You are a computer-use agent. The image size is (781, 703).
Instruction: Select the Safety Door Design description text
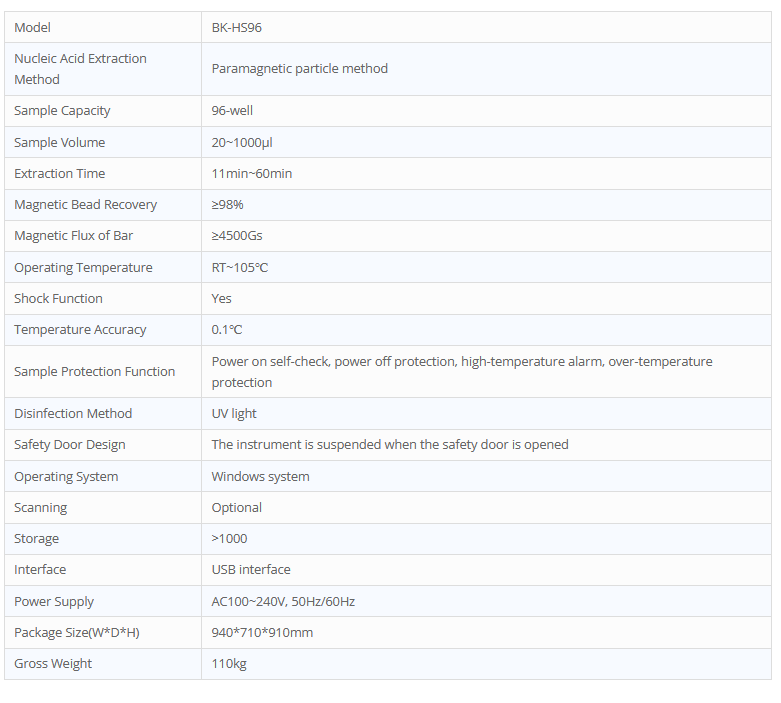(390, 445)
